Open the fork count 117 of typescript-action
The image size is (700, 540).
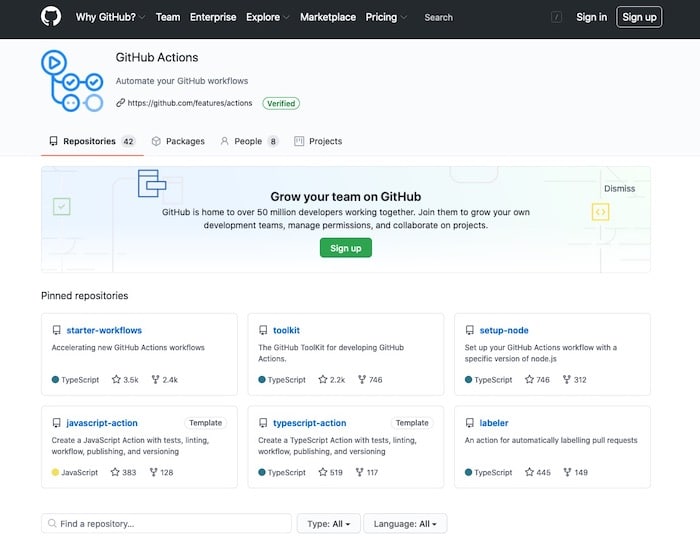[367, 472]
